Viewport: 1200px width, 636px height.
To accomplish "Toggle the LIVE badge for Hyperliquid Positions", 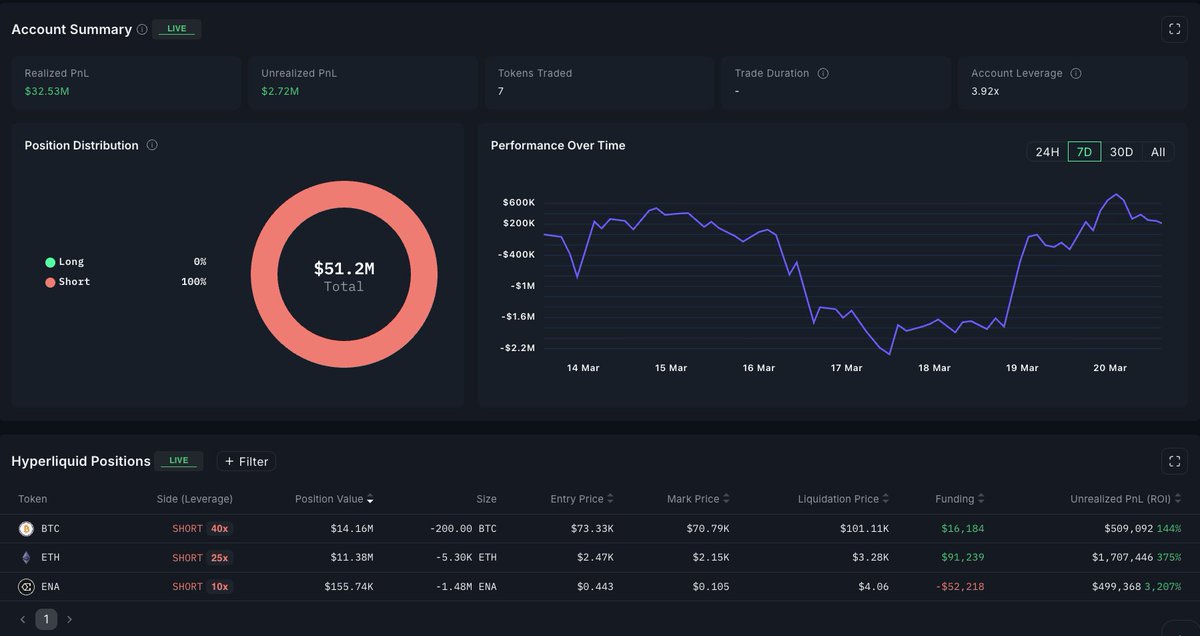I will click(179, 461).
